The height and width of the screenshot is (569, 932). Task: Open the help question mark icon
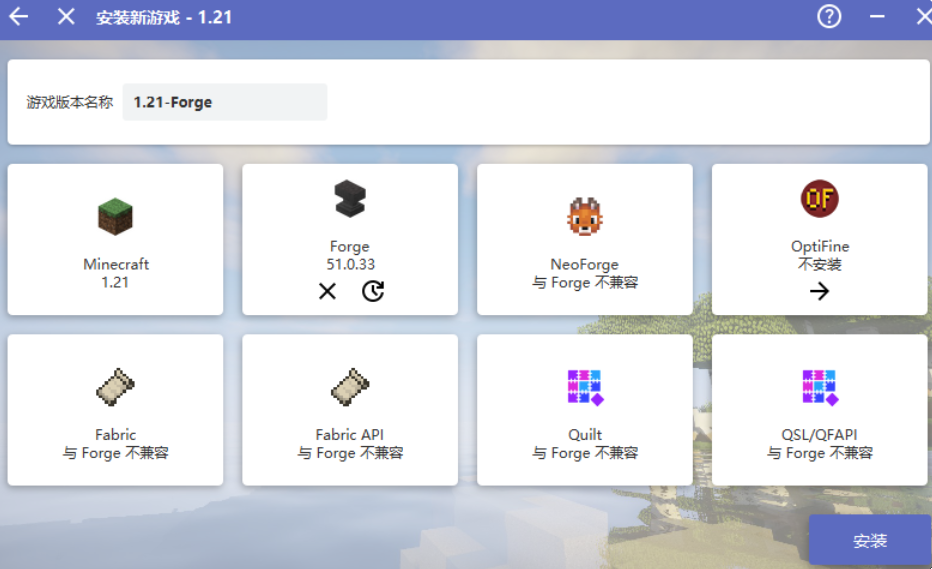829,17
